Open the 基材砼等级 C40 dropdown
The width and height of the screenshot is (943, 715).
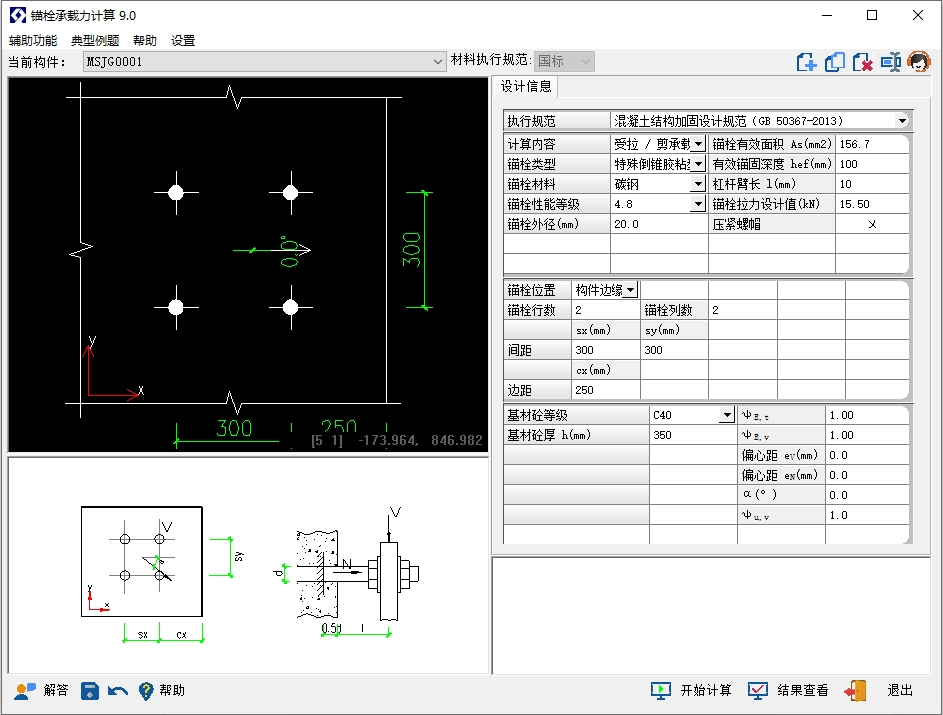[x=726, y=415]
